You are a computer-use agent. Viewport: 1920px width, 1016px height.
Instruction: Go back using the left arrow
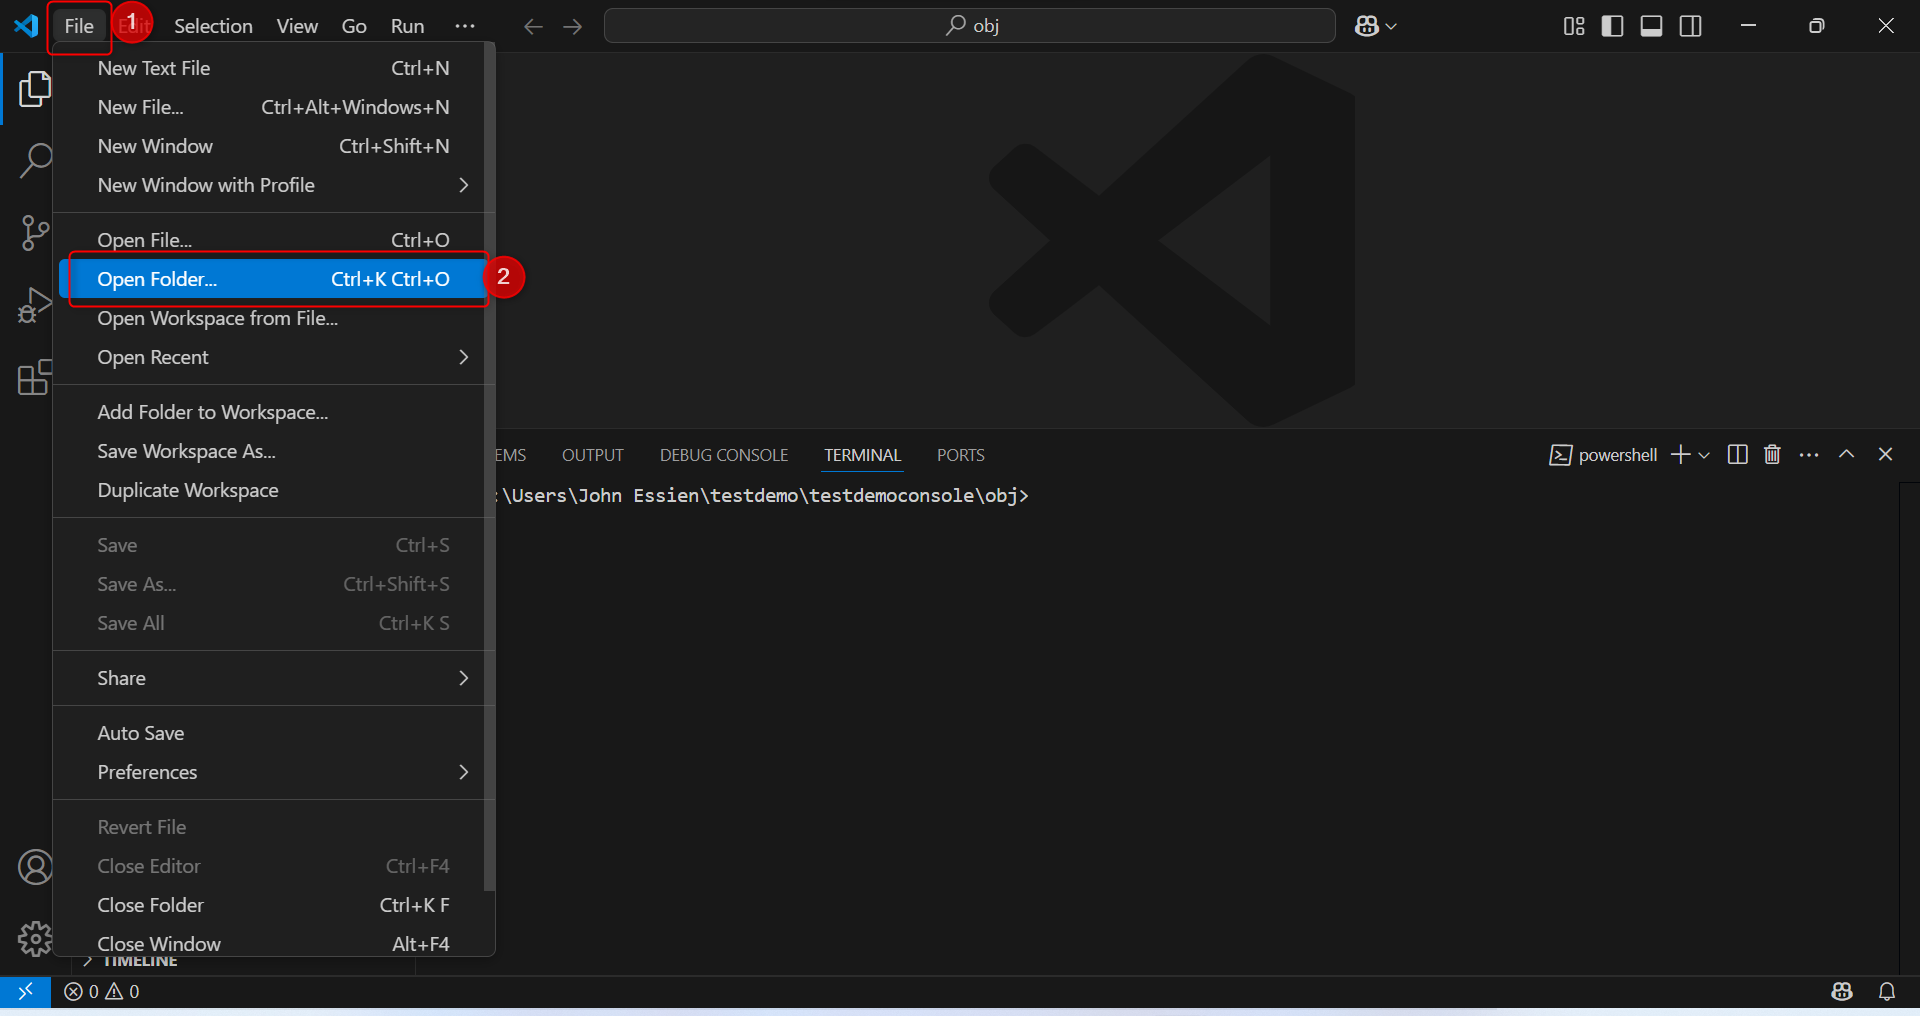(x=534, y=26)
